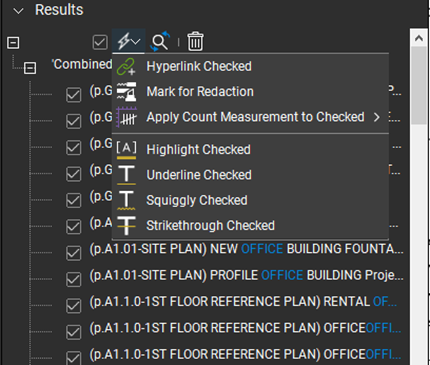Uncheck checkbox beside Mark for Redaction row
The height and width of the screenshot is (365, 430).
click(73, 95)
